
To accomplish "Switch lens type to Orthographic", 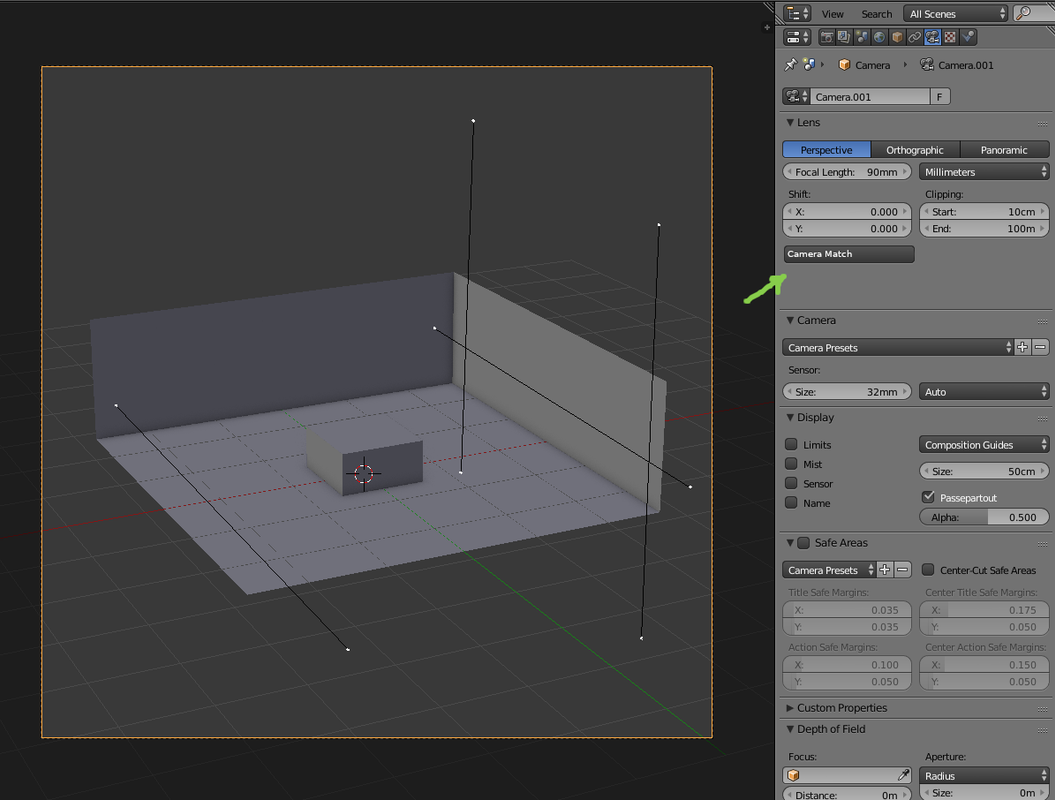I will coord(914,149).
